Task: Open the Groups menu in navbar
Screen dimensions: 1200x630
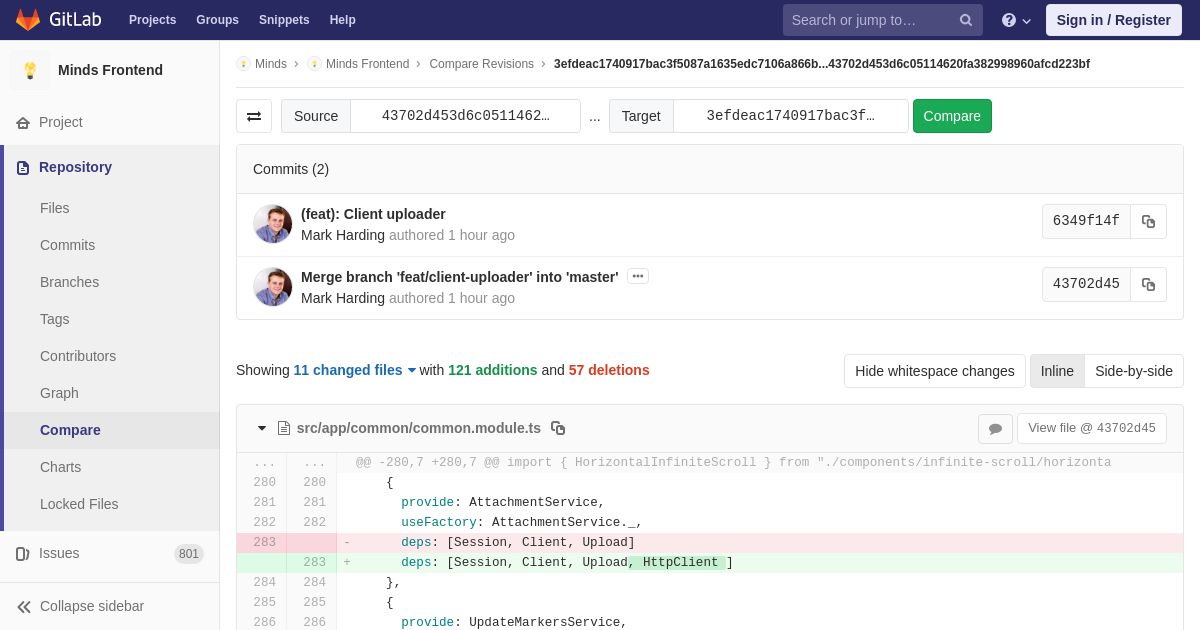Action: coord(217,20)
